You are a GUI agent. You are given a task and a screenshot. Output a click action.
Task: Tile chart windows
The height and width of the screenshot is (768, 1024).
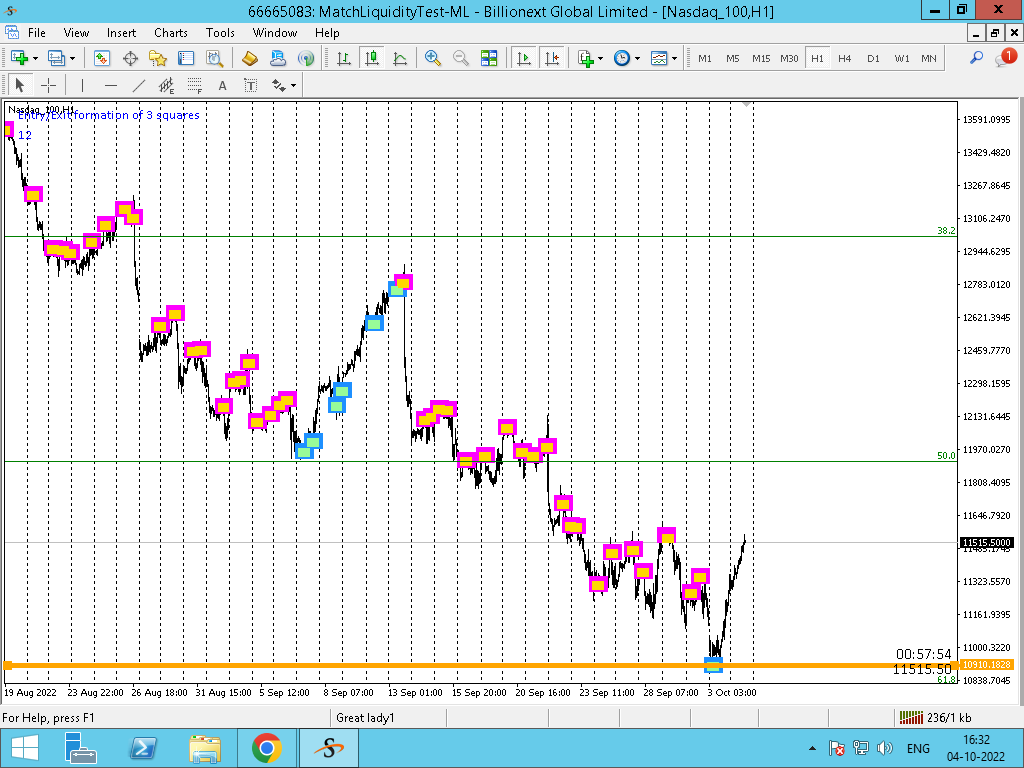click(489, 58)
